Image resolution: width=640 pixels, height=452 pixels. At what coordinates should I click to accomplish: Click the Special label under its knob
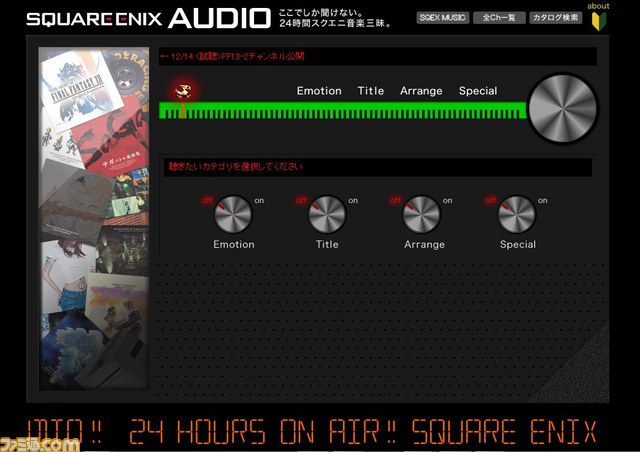tap(518, 244)
